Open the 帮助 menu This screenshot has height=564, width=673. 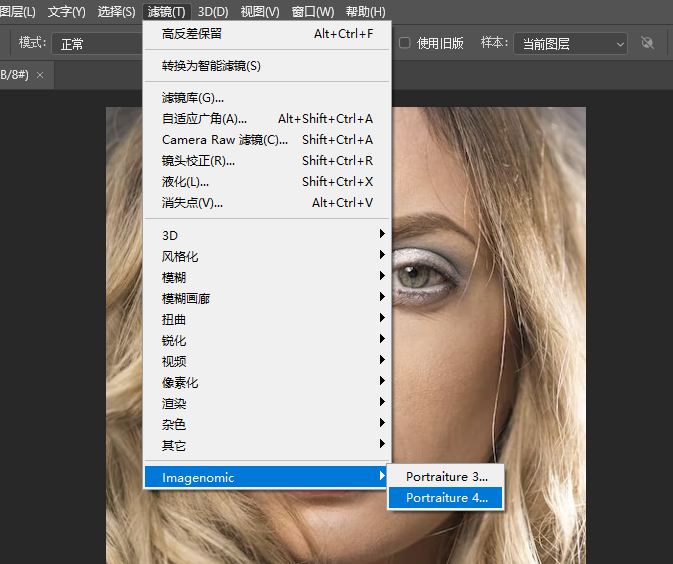tap(364, 12)
